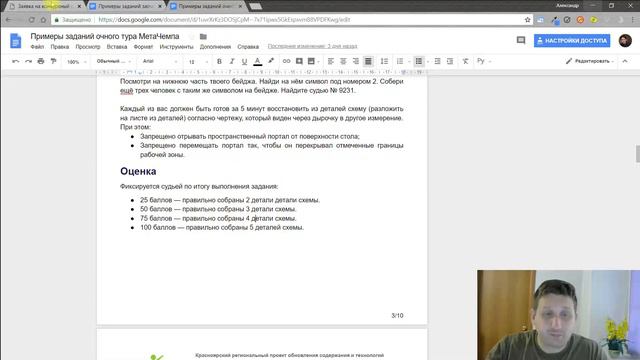Click the Оценка heading
This screenshot has width=640, height=360.
tap(138, 171)
